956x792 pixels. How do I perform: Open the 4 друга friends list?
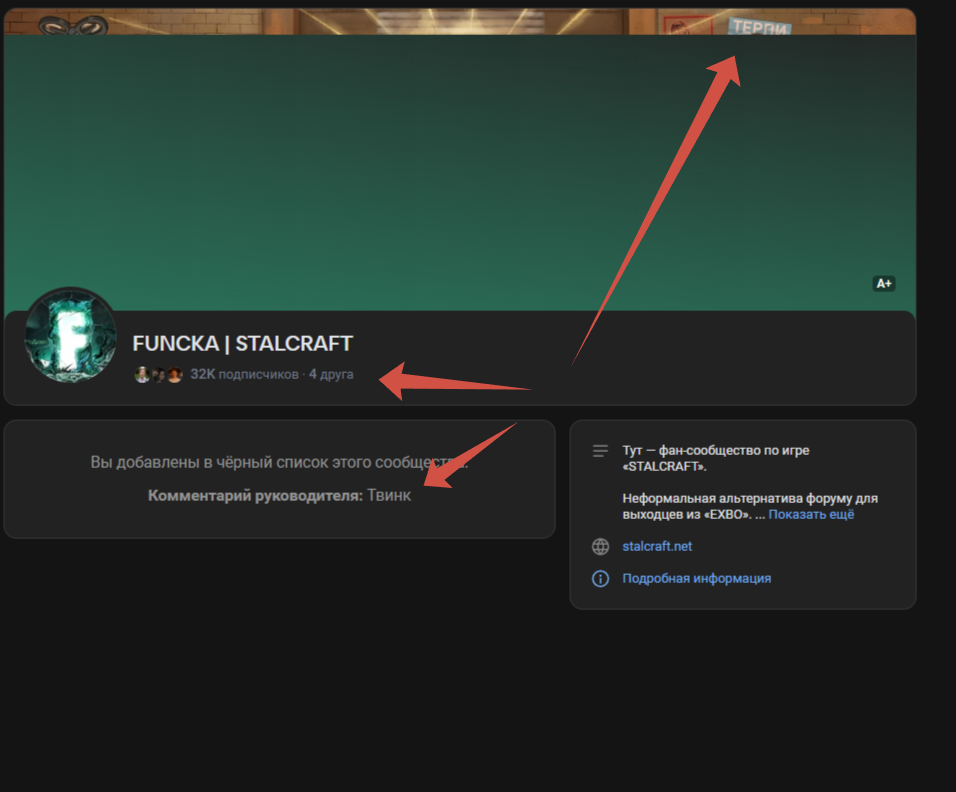pos(331,374)
